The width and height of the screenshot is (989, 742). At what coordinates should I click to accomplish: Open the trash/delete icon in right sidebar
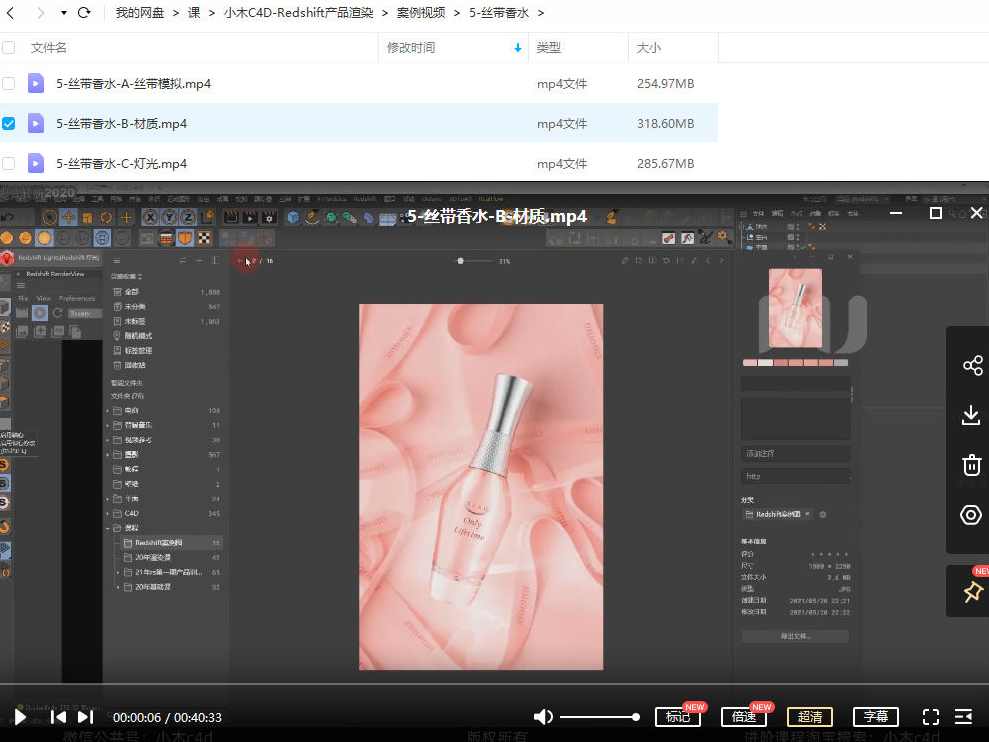(x=971, y=465)
